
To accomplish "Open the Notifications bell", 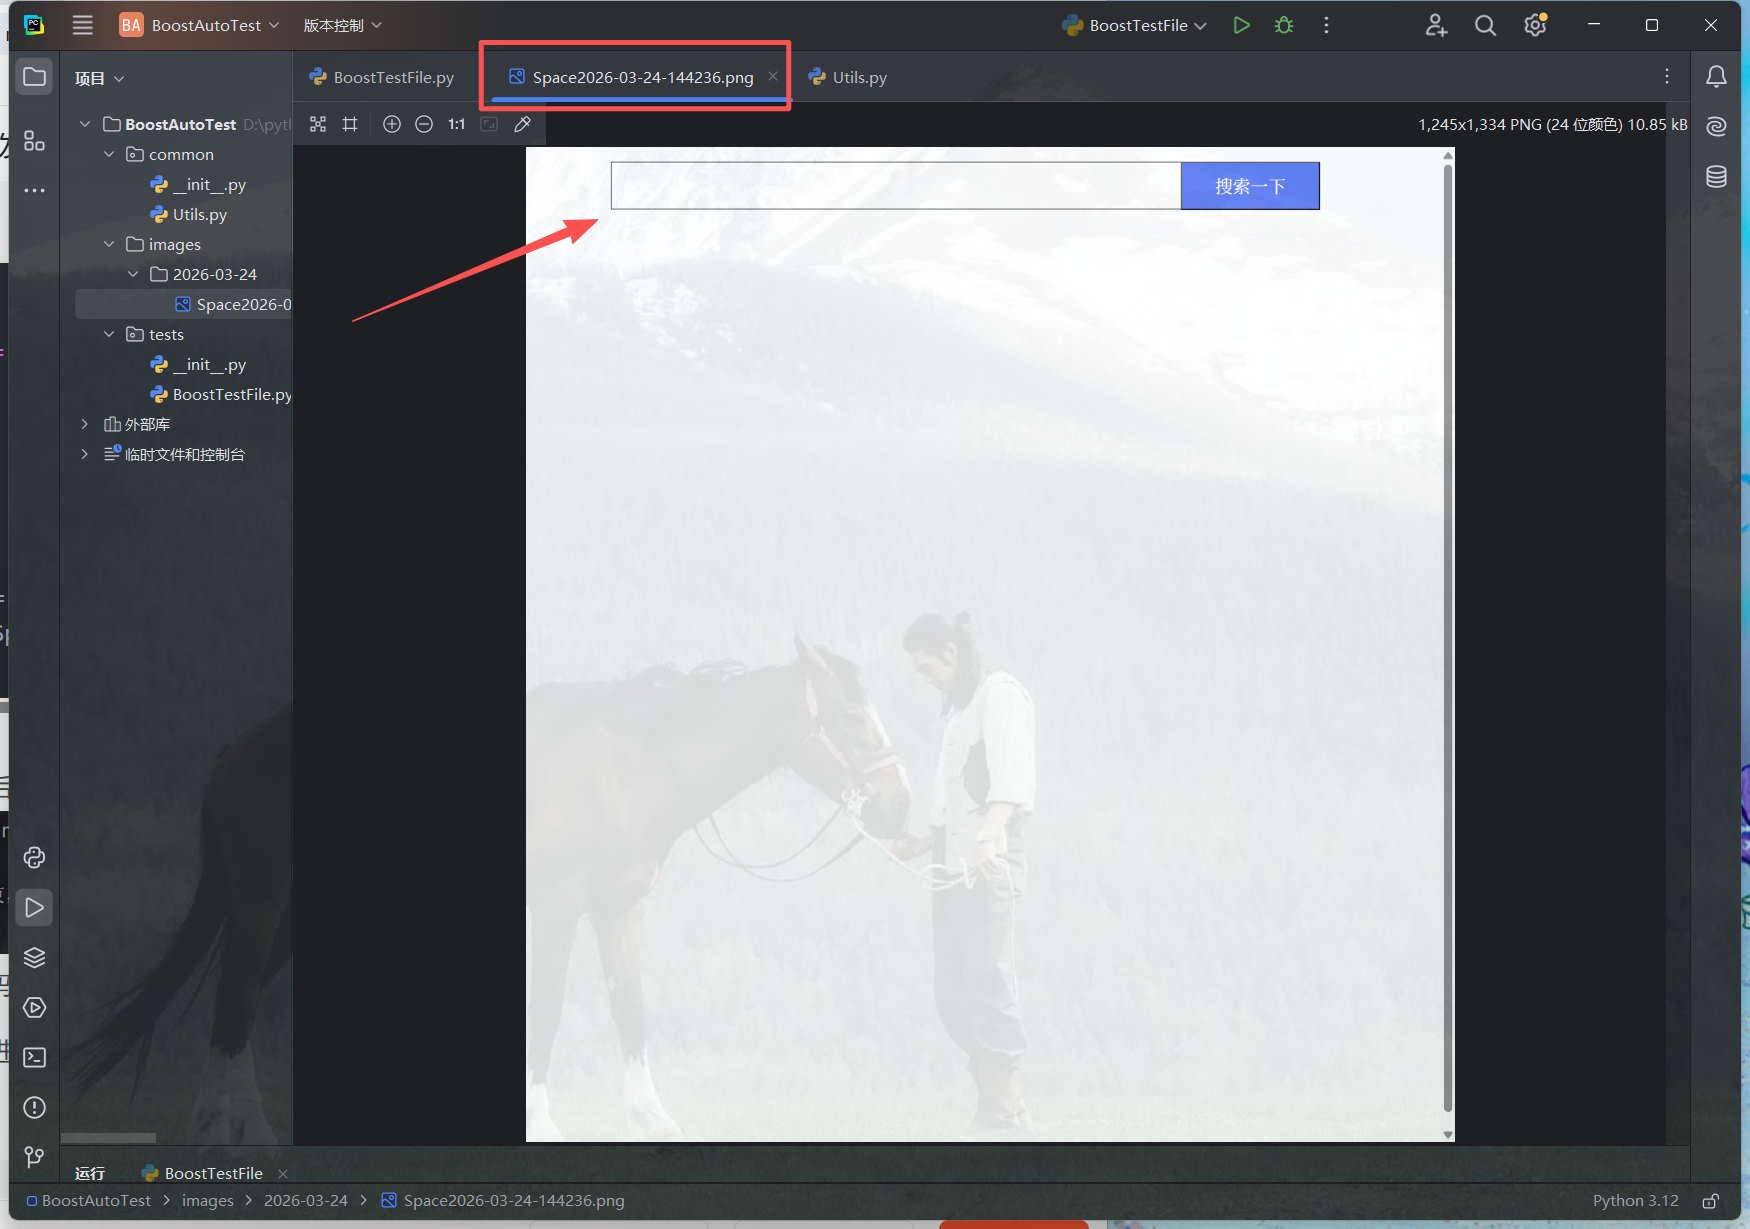I will pos(1716,77).
